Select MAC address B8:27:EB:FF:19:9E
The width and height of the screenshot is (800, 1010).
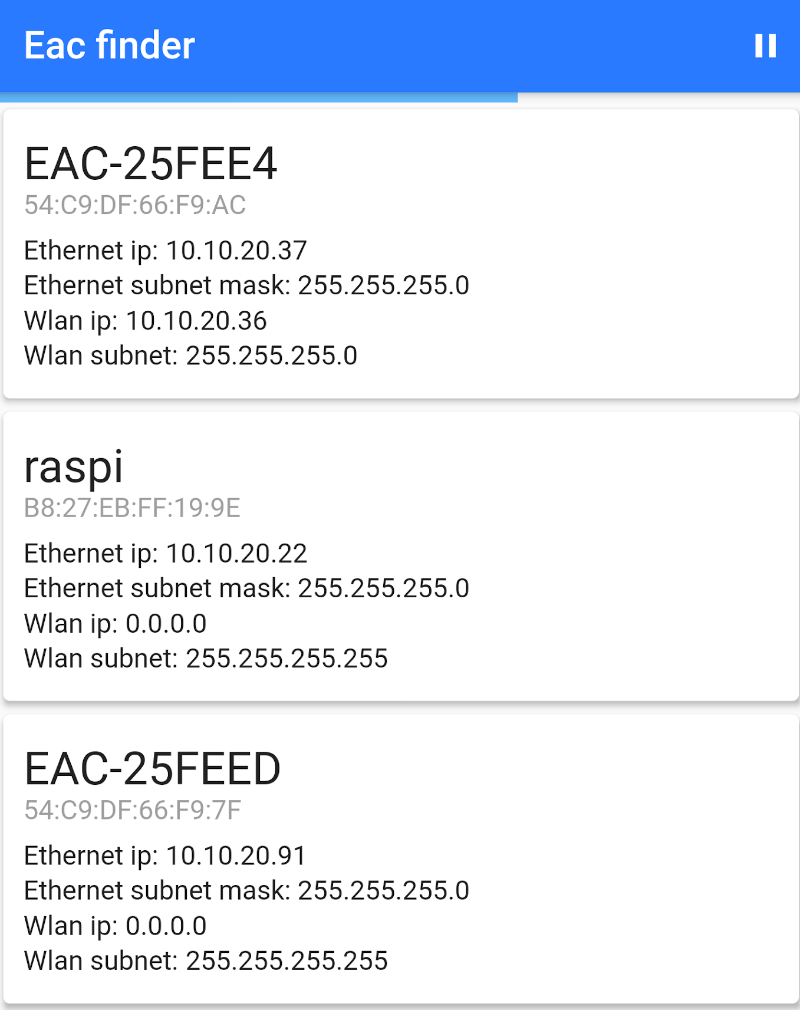tap(132, 508)
